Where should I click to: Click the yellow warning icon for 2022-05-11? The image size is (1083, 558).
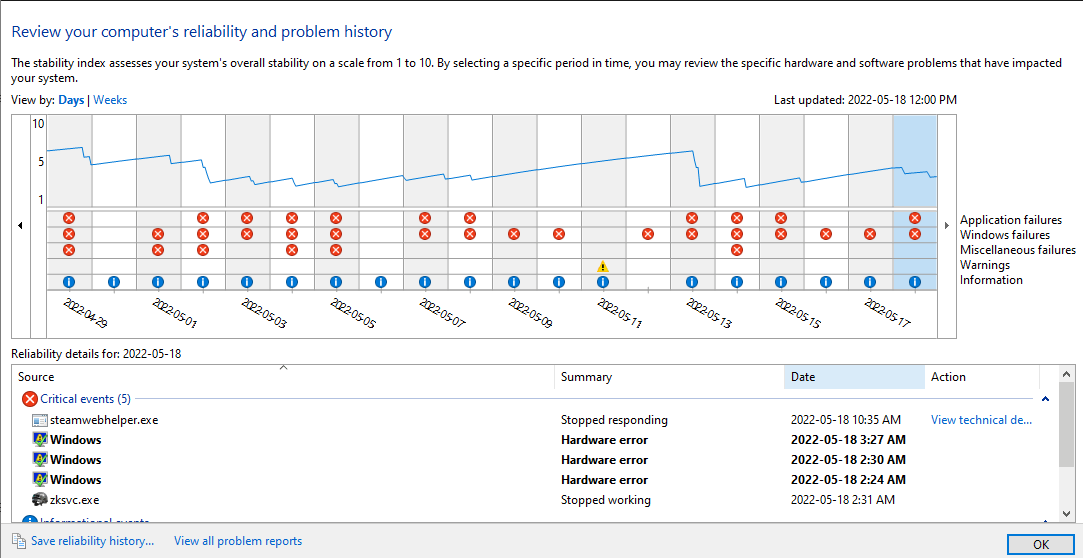603,266
